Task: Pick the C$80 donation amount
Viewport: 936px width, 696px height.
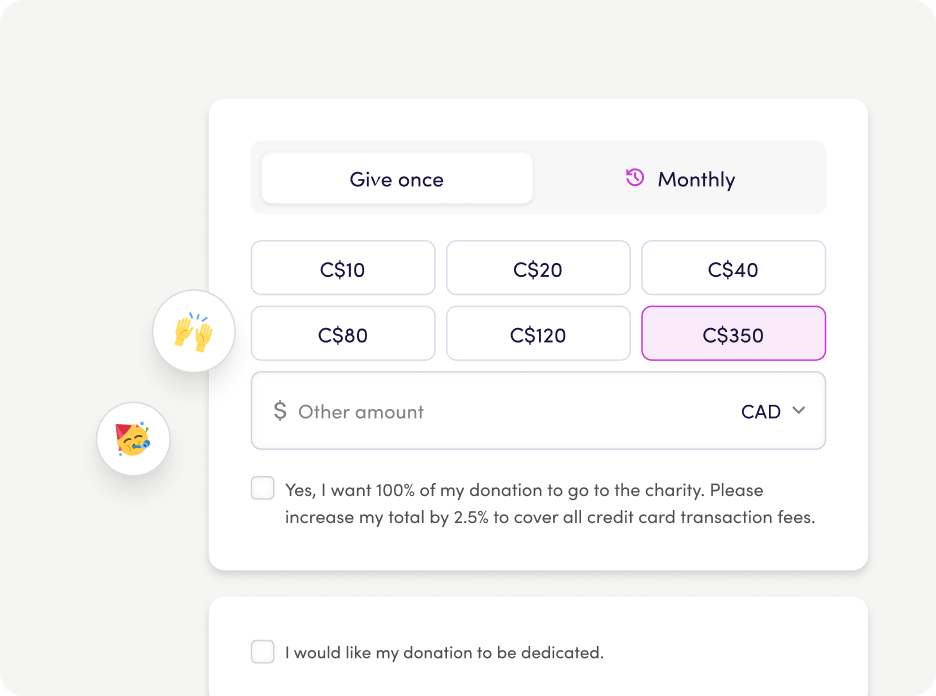Action: point(343,335)
